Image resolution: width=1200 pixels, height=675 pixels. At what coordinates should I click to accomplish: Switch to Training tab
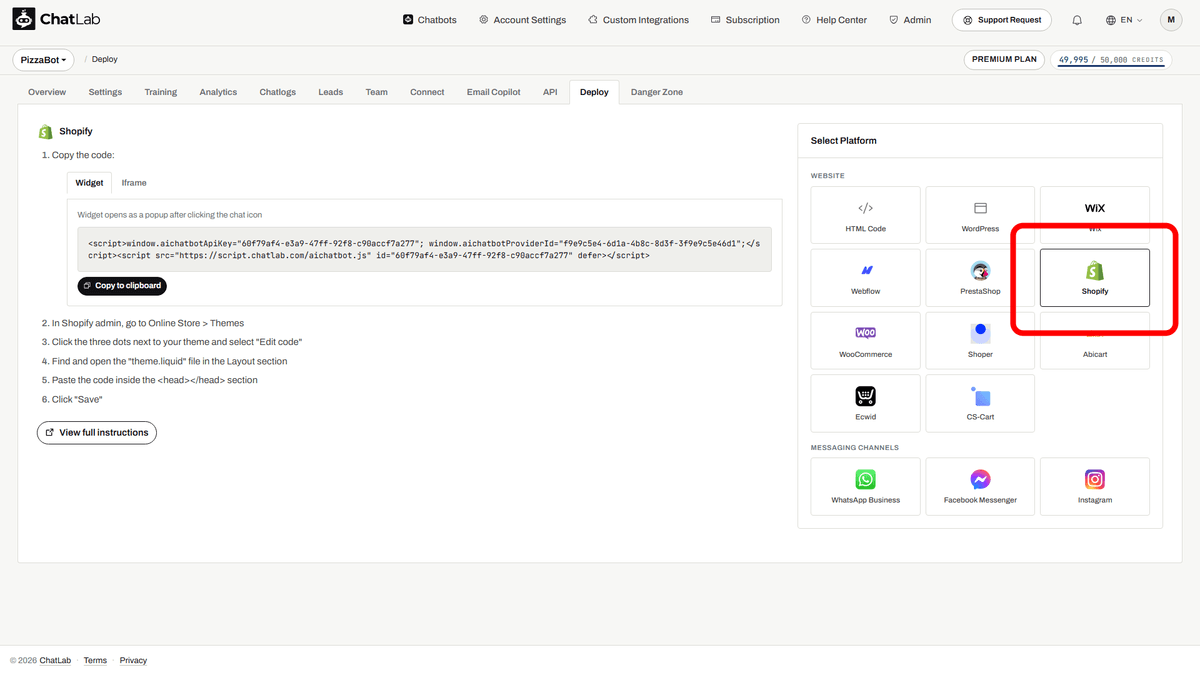[160, 92]
